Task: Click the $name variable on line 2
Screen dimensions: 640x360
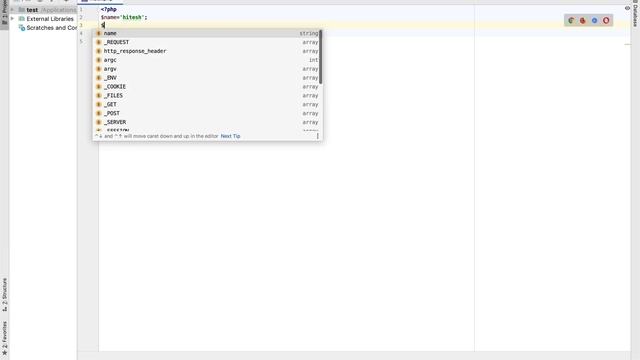Action: point(109,18)
